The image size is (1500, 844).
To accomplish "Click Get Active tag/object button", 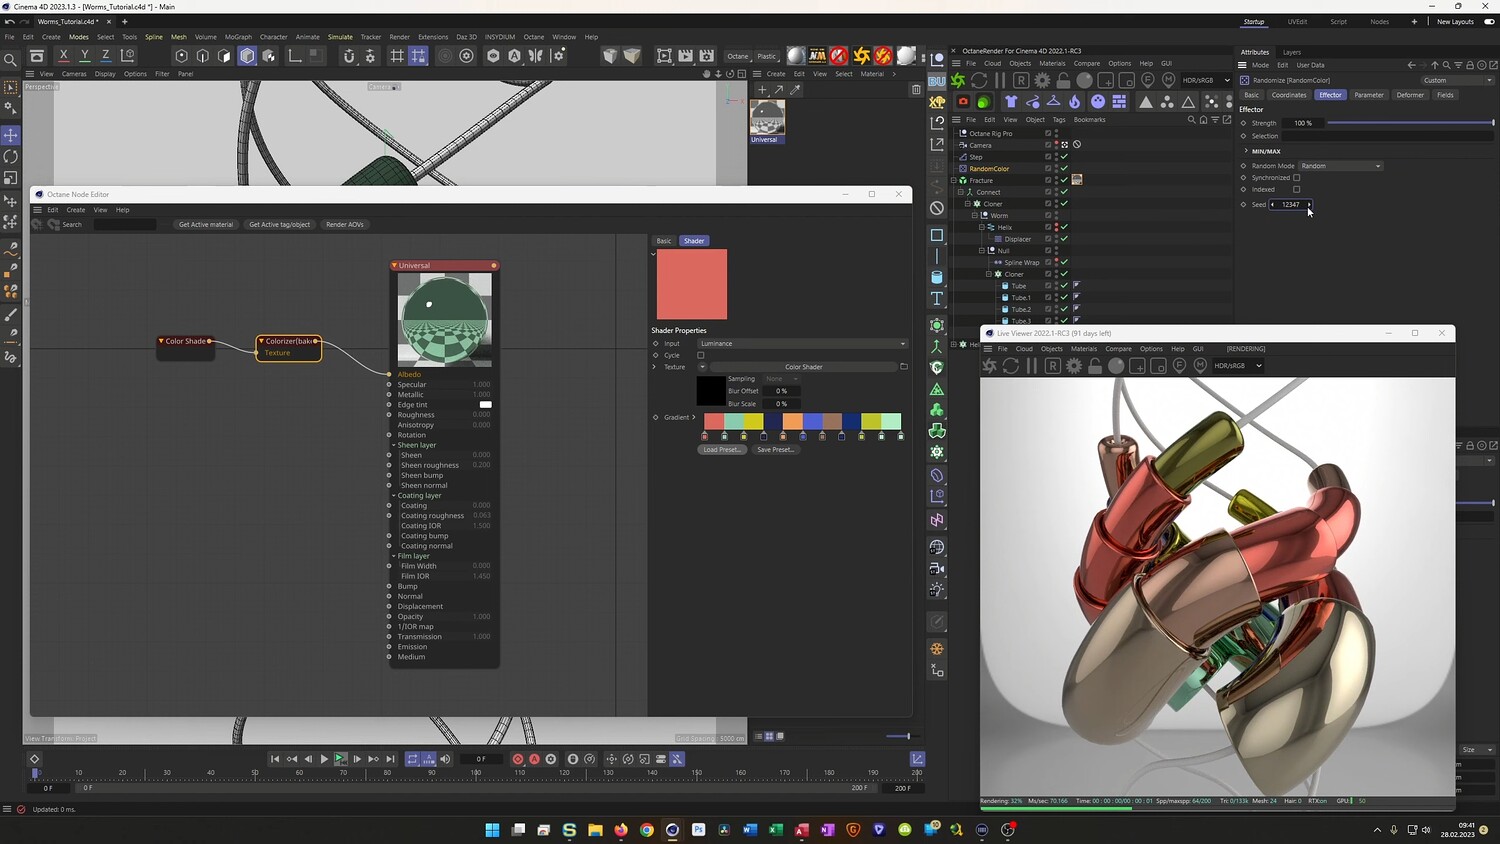I will click(x=280, y=225).
